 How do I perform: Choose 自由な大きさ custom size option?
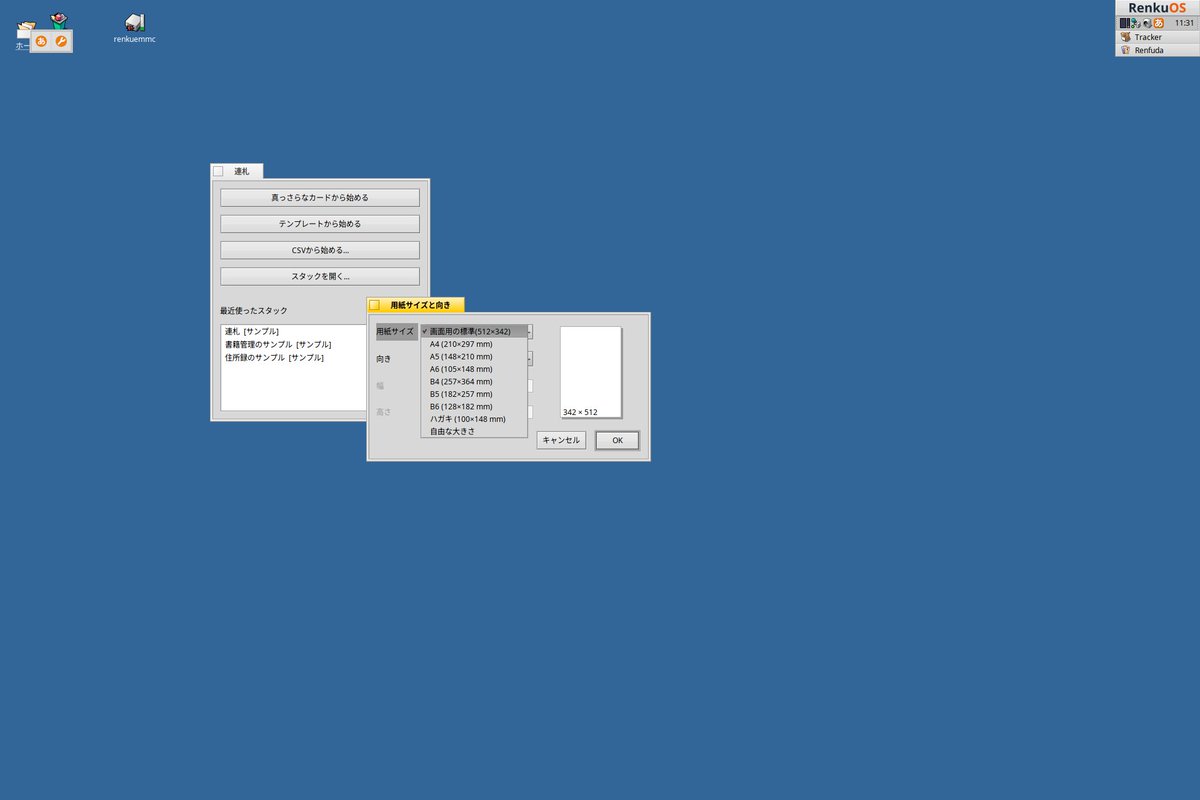[474, 431]
